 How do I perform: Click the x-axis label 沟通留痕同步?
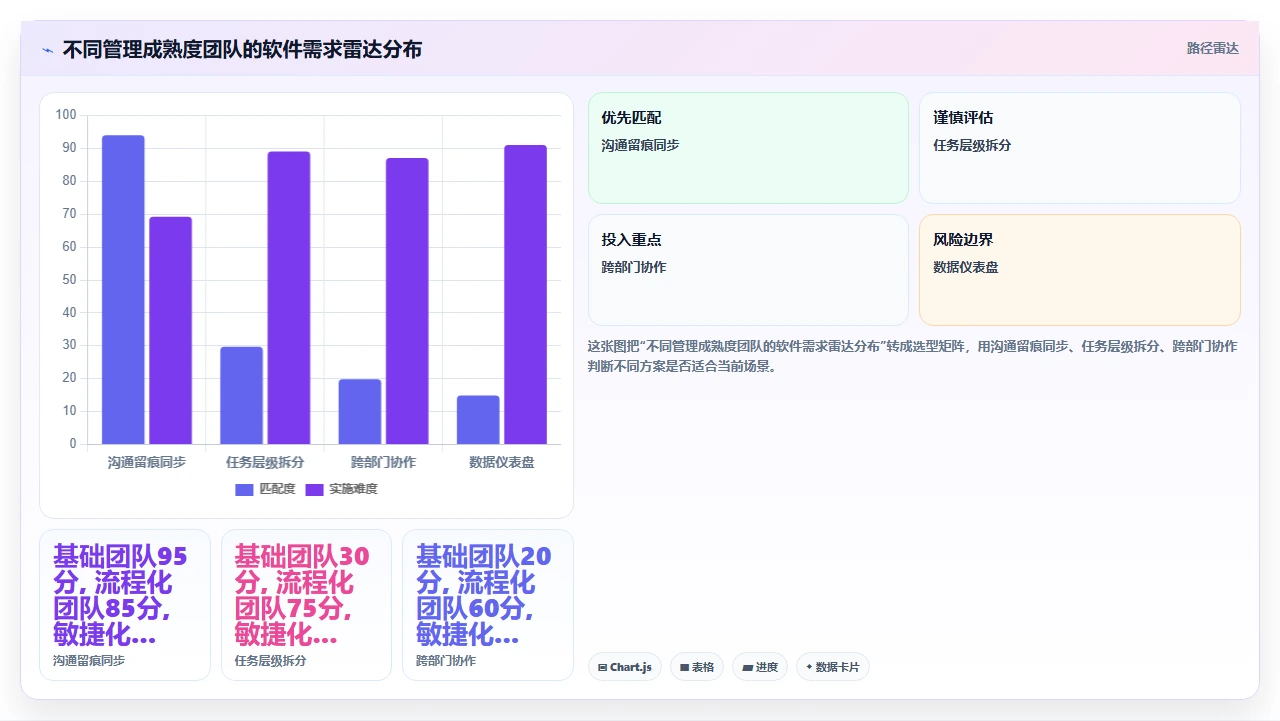click(147, 462)
